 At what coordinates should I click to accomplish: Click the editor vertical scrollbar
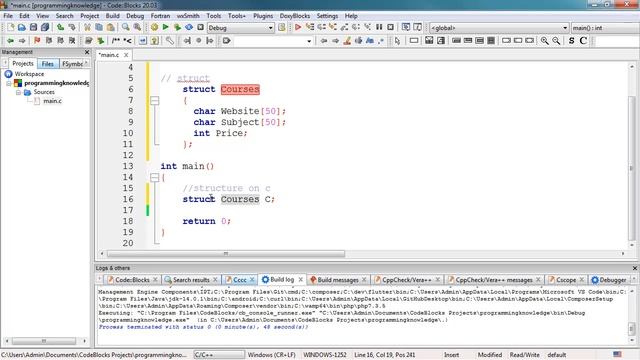tap(631, 167)
